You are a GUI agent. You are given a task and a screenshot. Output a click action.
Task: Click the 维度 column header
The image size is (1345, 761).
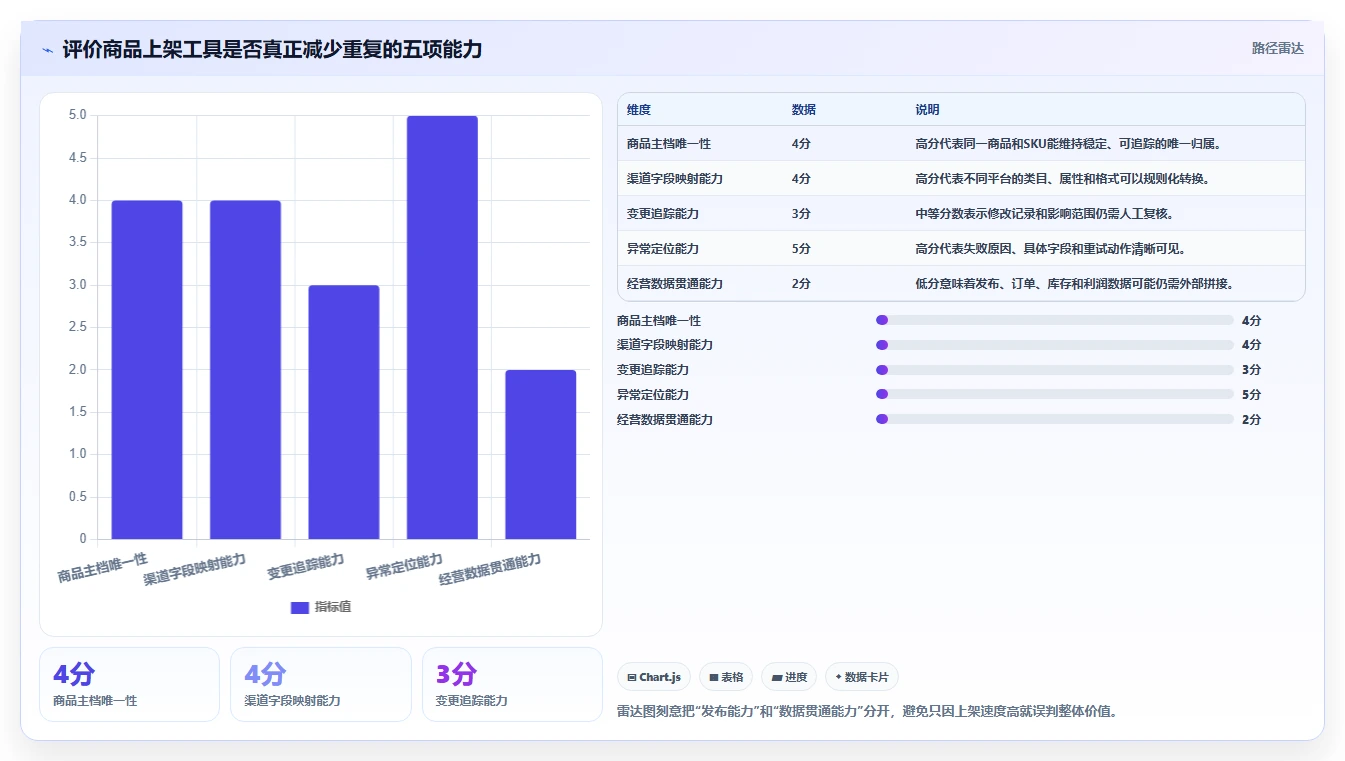639,110
